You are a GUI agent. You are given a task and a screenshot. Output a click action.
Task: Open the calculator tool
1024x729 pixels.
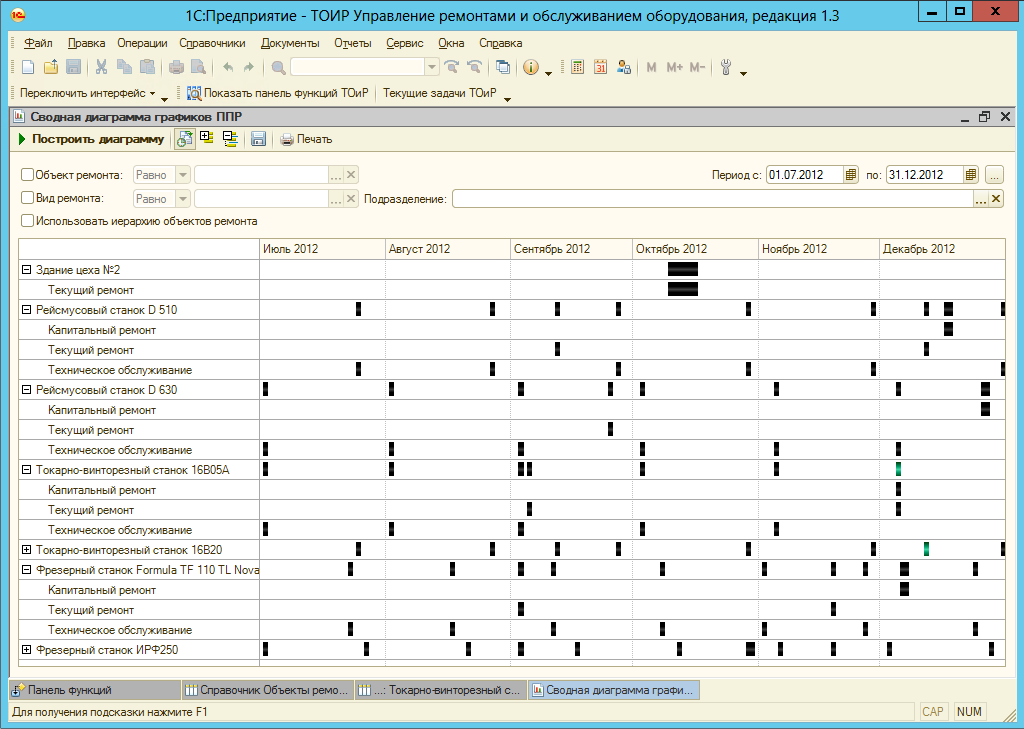click(x=578, y=67)
